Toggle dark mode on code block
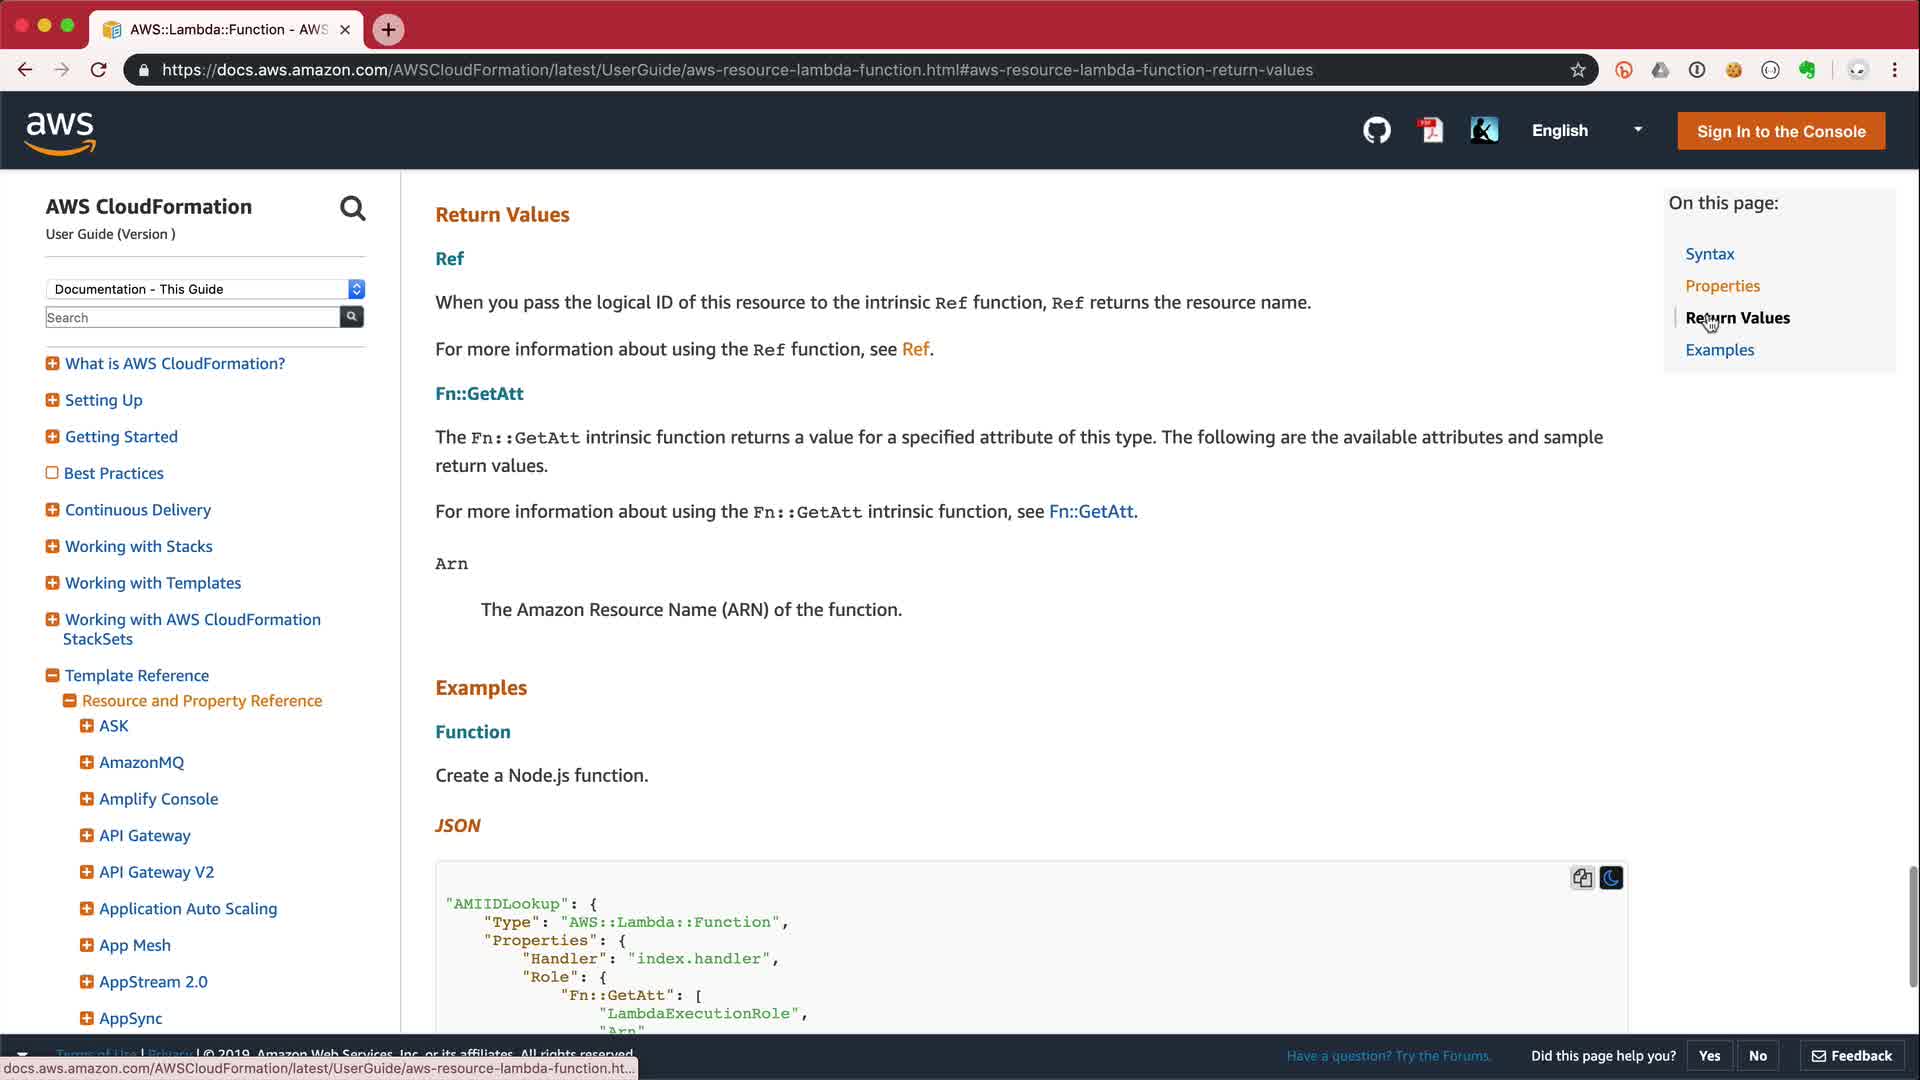The width and height of the screenshot is (1920, 1080). (1611, 878)
